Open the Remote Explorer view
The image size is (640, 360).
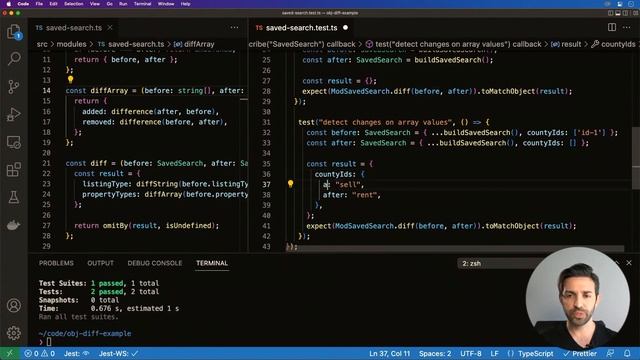pyautogui.click(x=13, y=142)
